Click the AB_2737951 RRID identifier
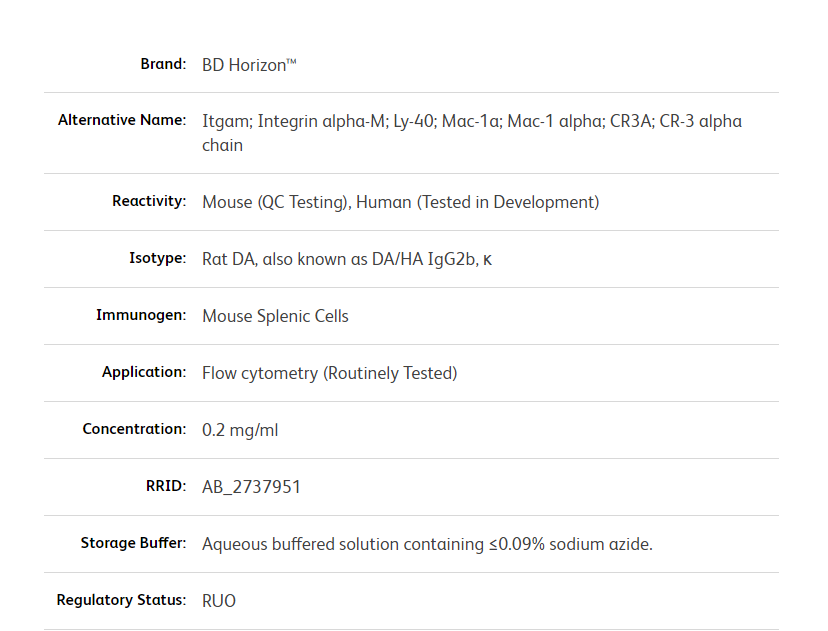The width and height of the screenshot is (828, 631). [251, 487]
